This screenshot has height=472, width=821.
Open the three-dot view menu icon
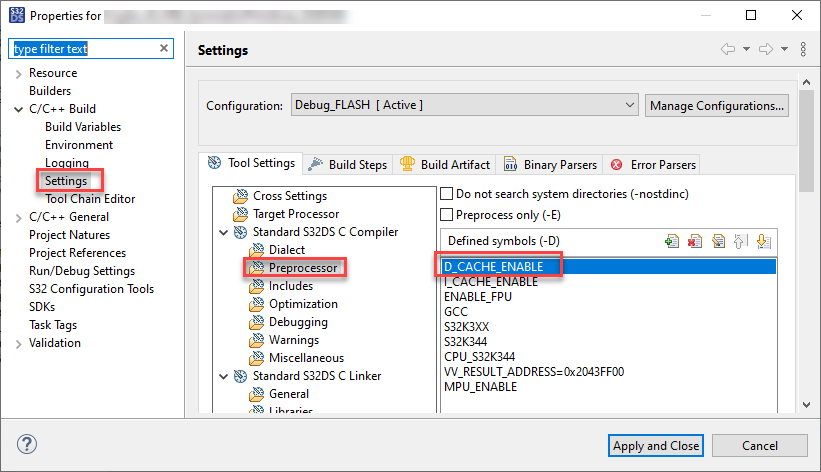[804, 49]
